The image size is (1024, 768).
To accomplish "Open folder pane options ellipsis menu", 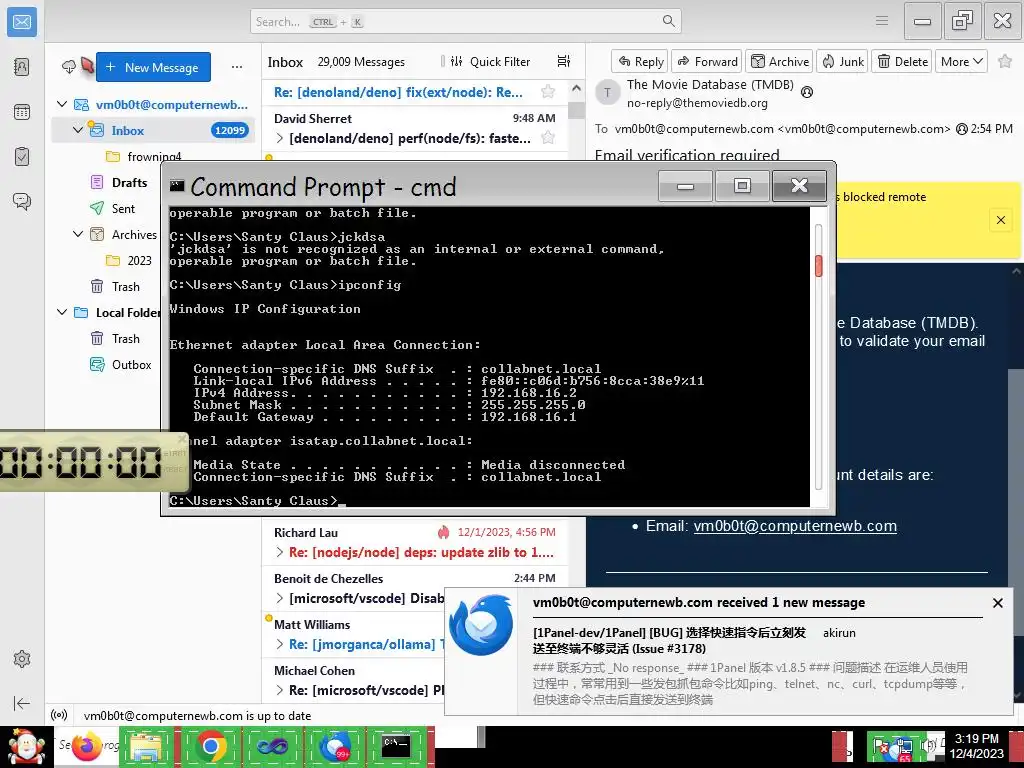I will (237, 67).
